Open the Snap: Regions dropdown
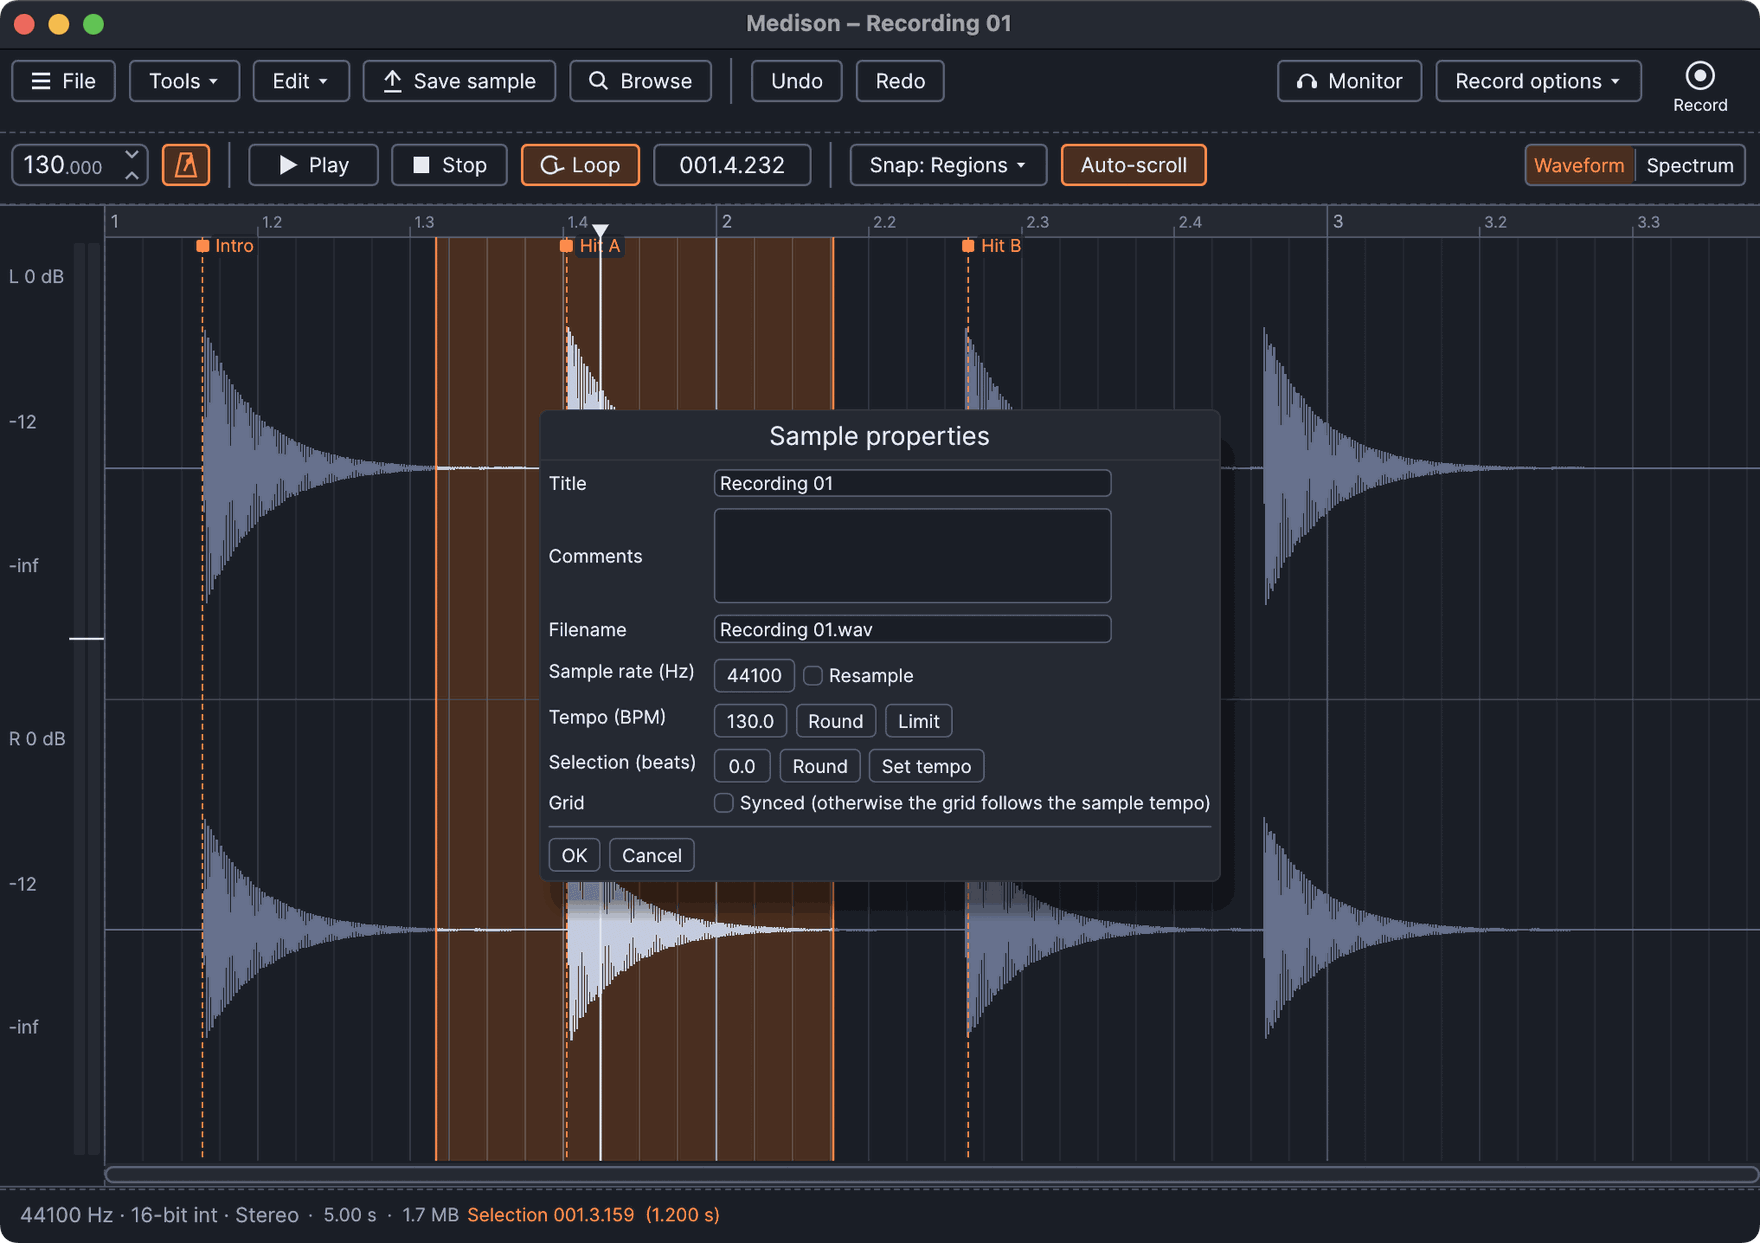 948,165
